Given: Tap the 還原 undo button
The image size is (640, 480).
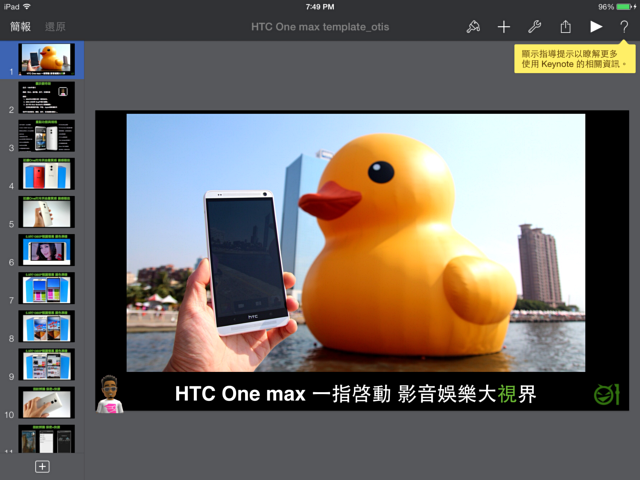Looking at the screenshot, I should [55, 27].
